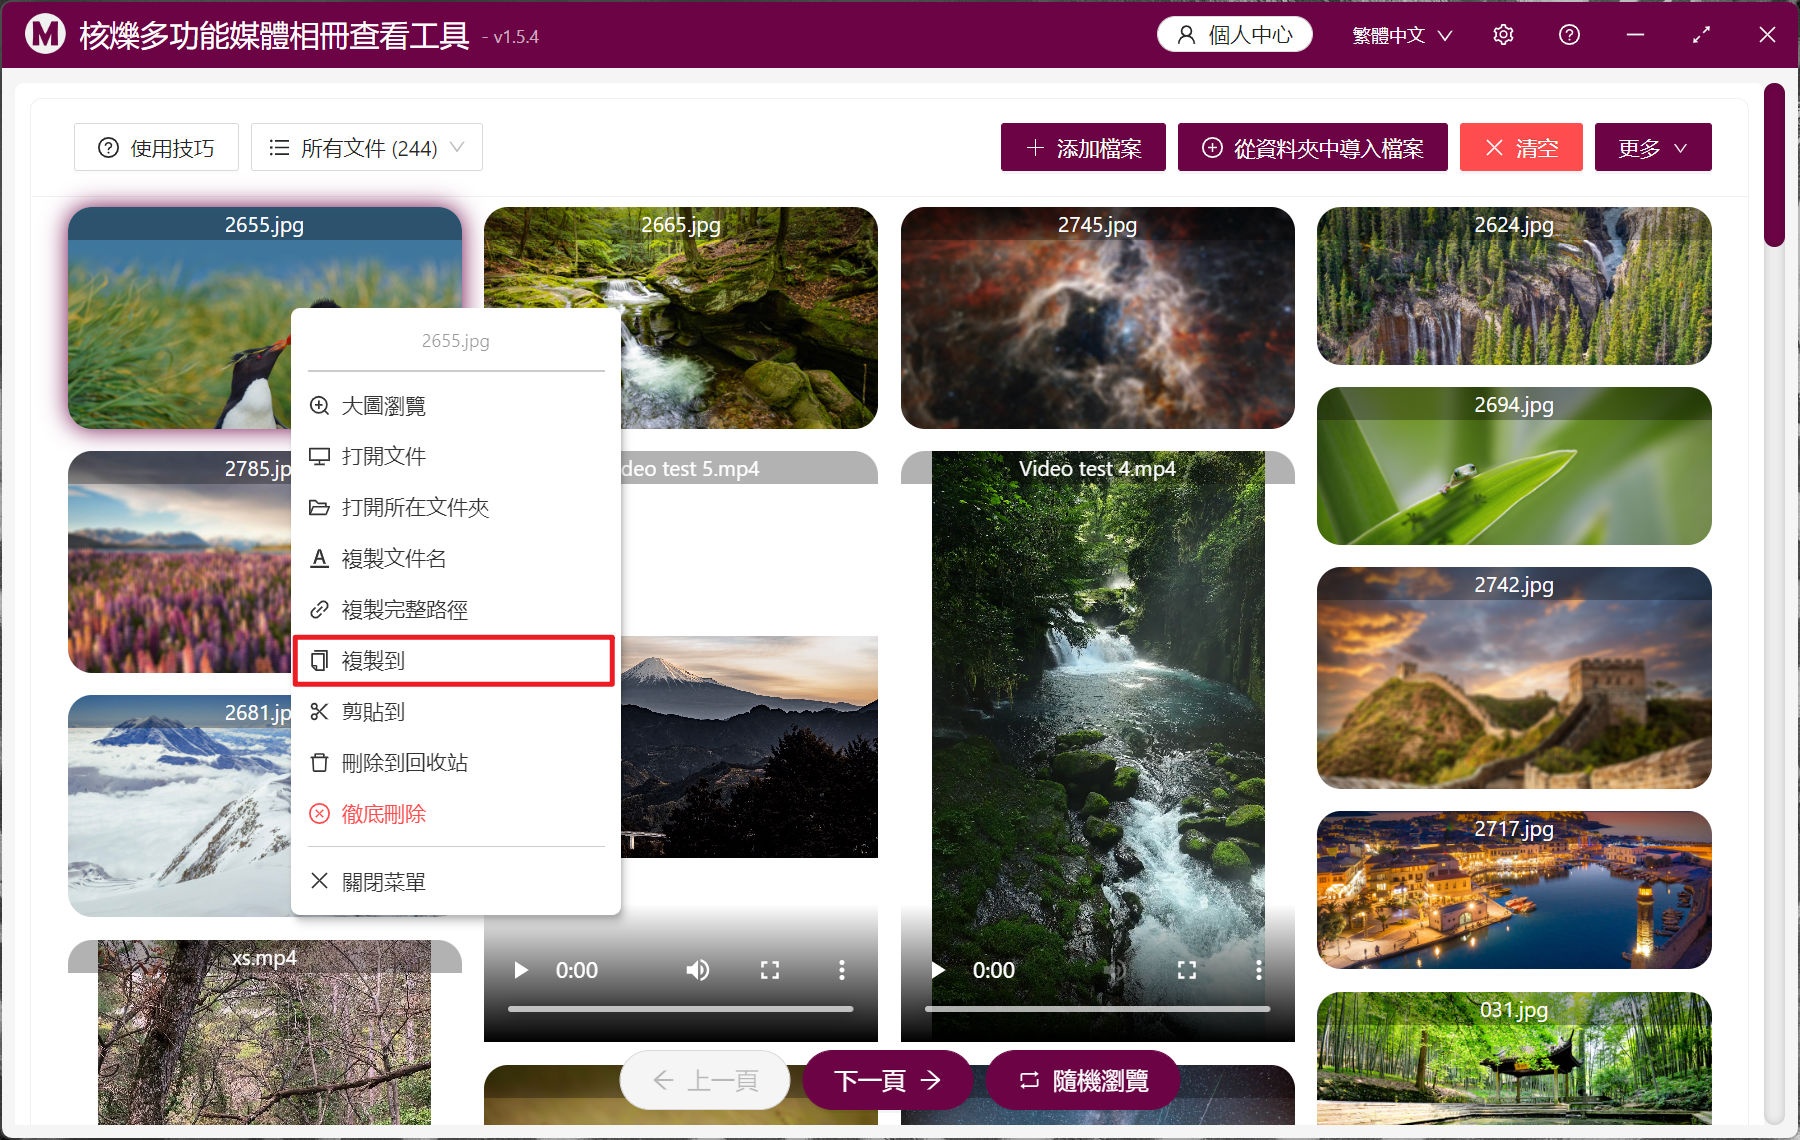Click 從資料夾中導入檔案 button
The image size is (1800, 1140).
tap(1312, 148)
